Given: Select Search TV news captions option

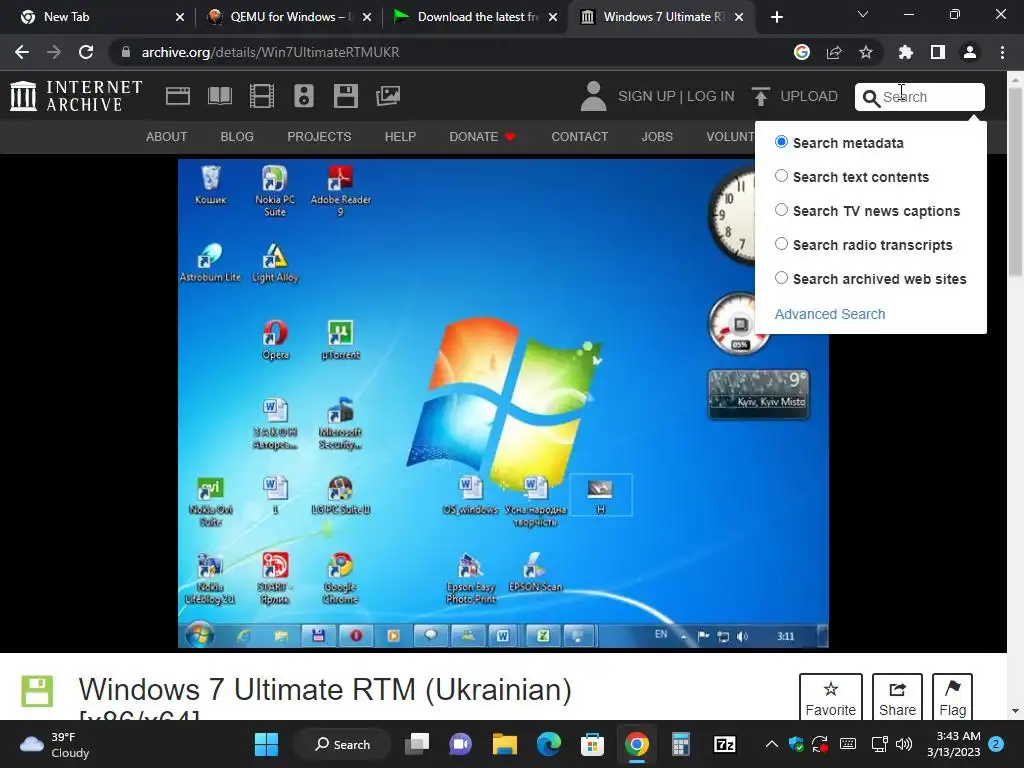Looking at the screenshot, I should click(782, 210).
